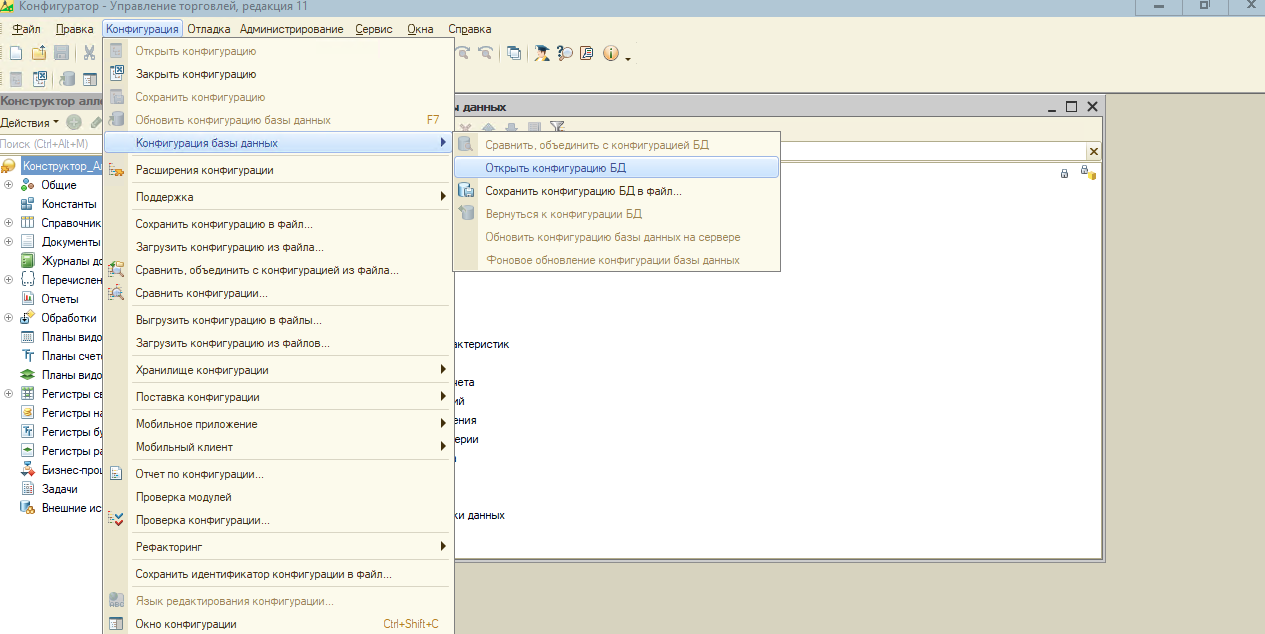The width and height of the screenshot is (1265, 634).
Task: Expand the Документы tree node
Action: pos(8,242)
